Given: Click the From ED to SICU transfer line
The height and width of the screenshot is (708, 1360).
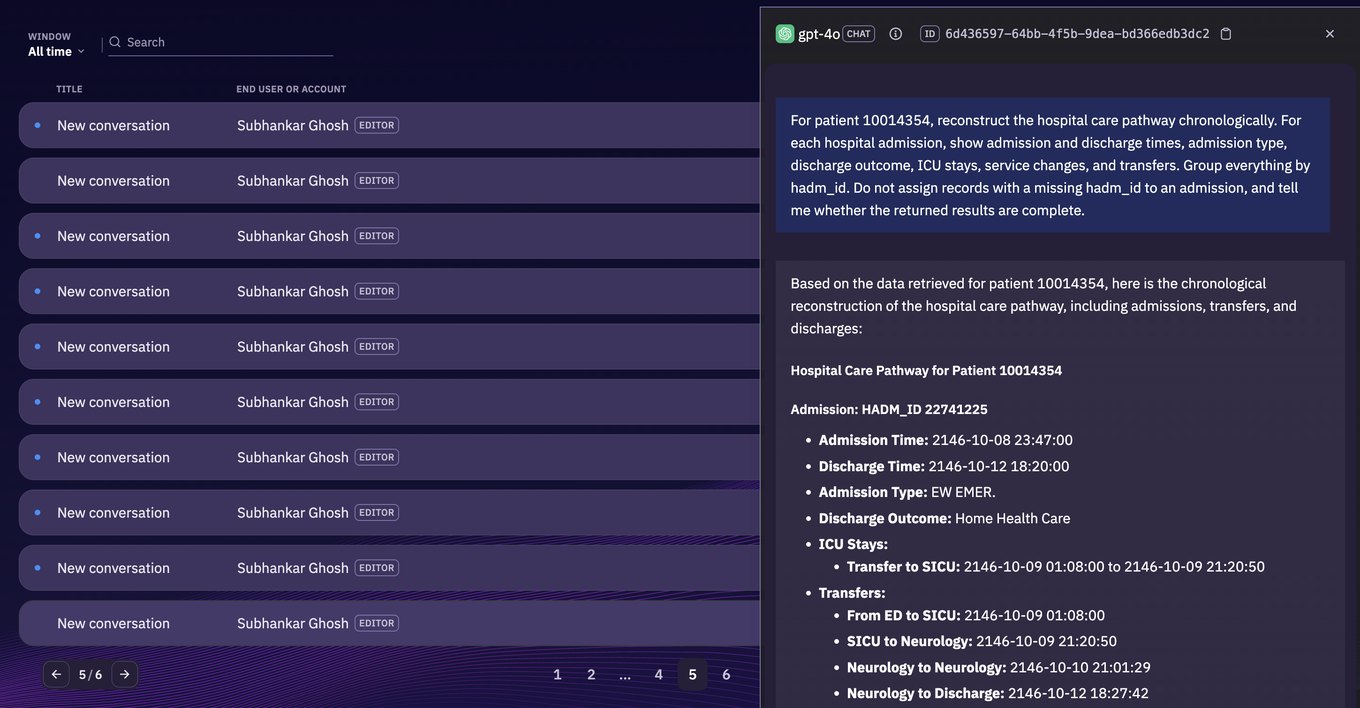Looking at the screenshot, I should pyautogui.click(x=976, y=616).
